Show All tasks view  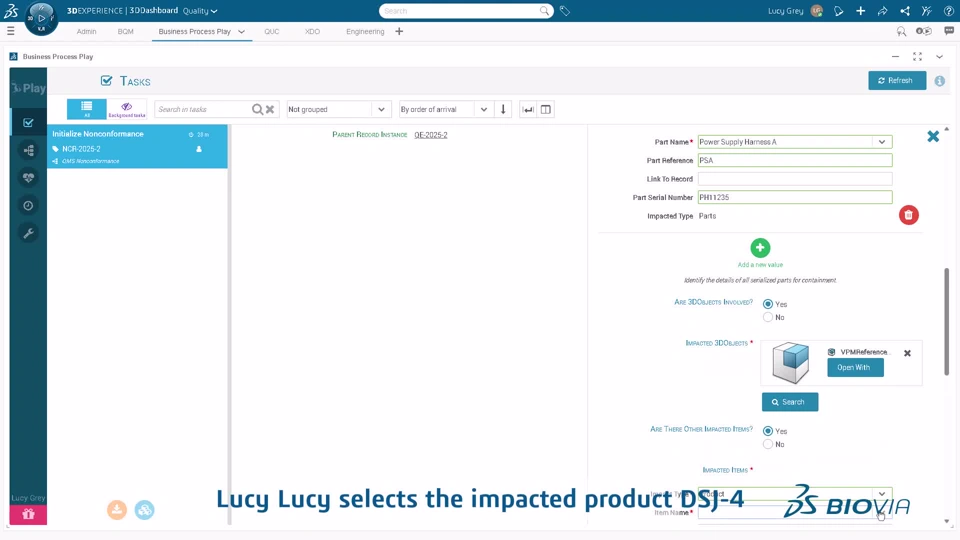tap(86, 109)
